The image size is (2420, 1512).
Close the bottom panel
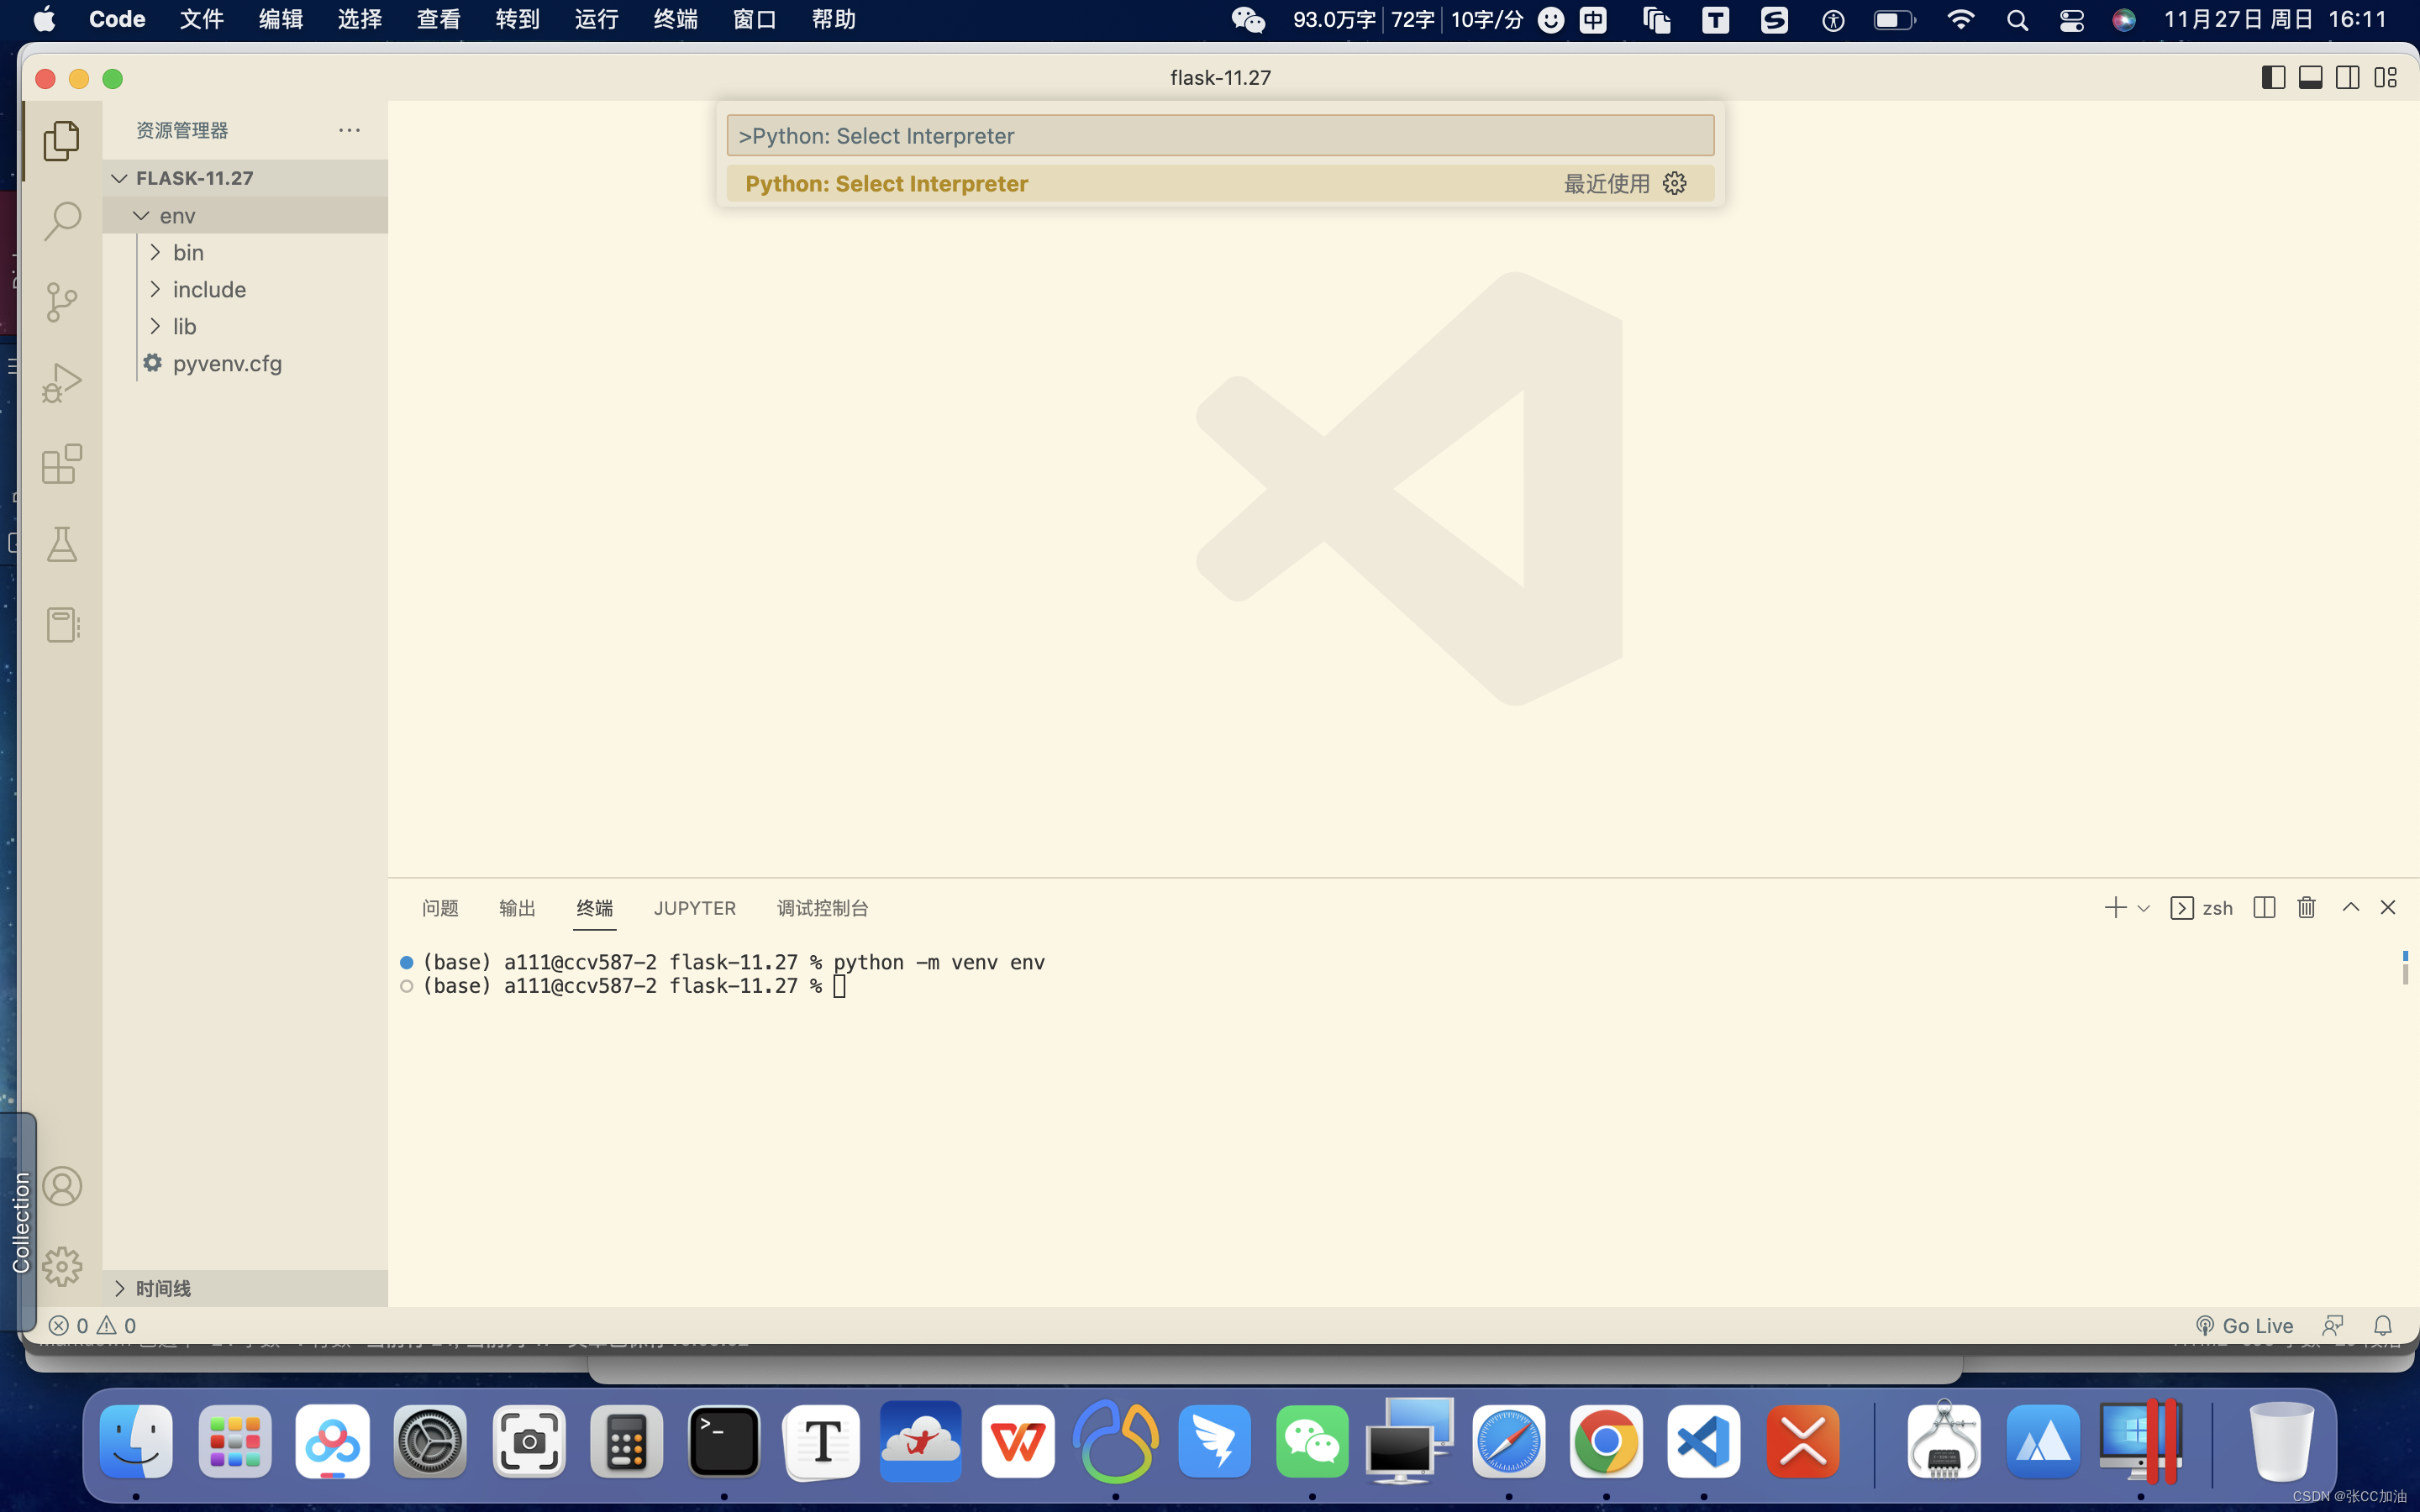pos(2388,908)
